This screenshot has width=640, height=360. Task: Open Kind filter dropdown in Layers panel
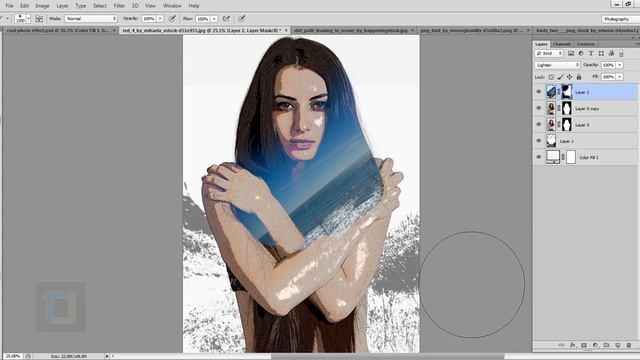549,53
